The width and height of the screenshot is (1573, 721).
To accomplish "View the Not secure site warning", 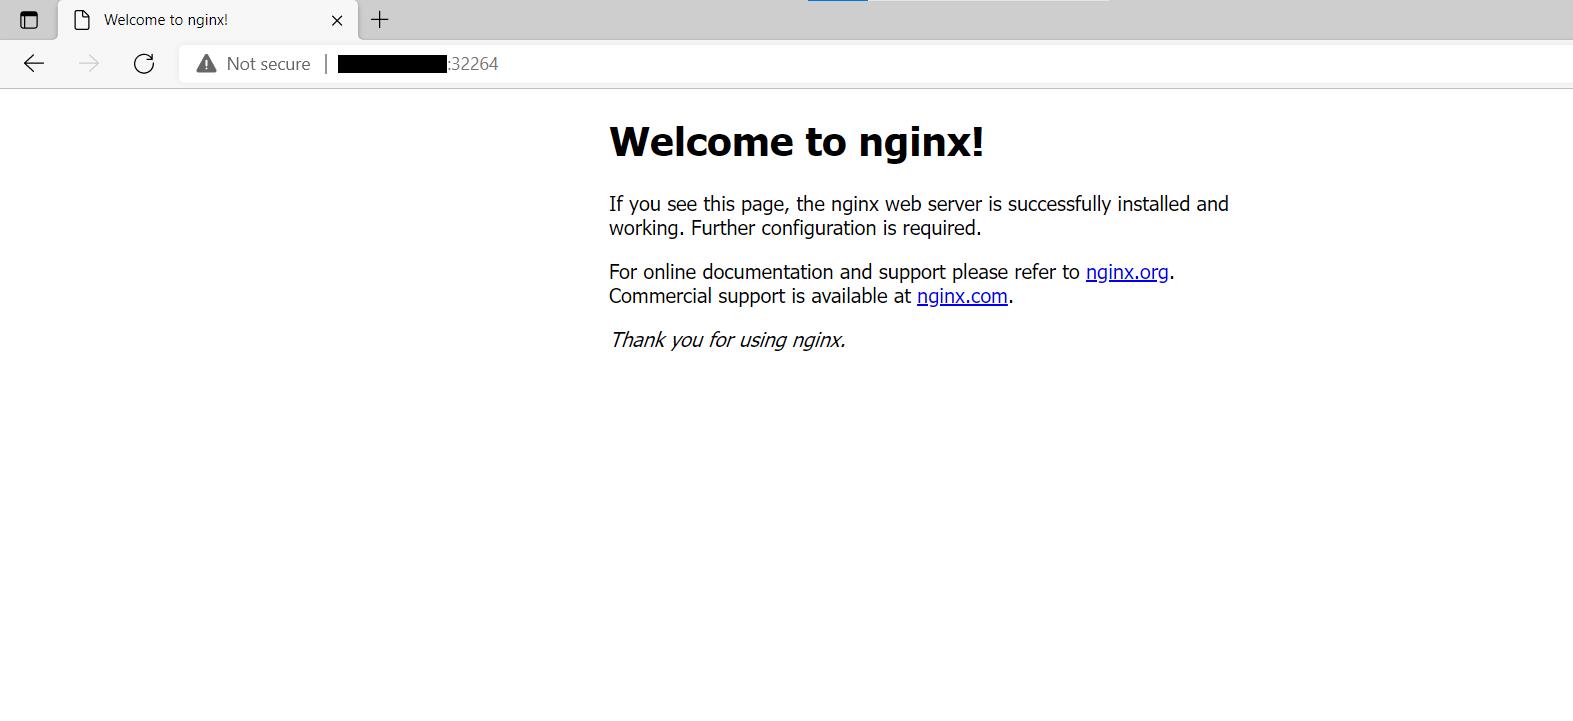I will point(206,64).
